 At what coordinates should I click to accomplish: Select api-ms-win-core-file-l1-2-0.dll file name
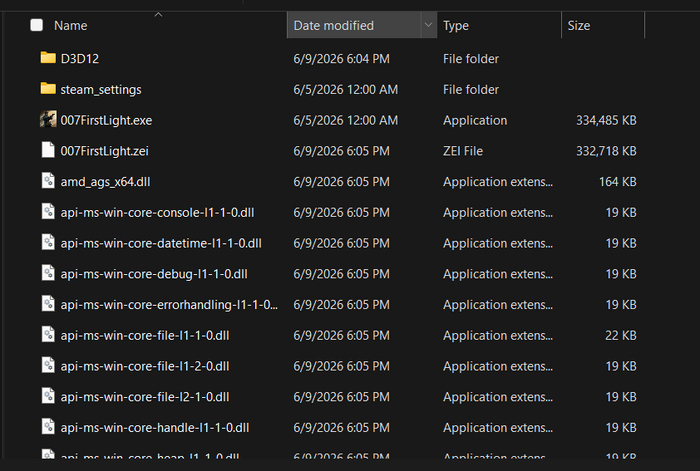[145, 367]
